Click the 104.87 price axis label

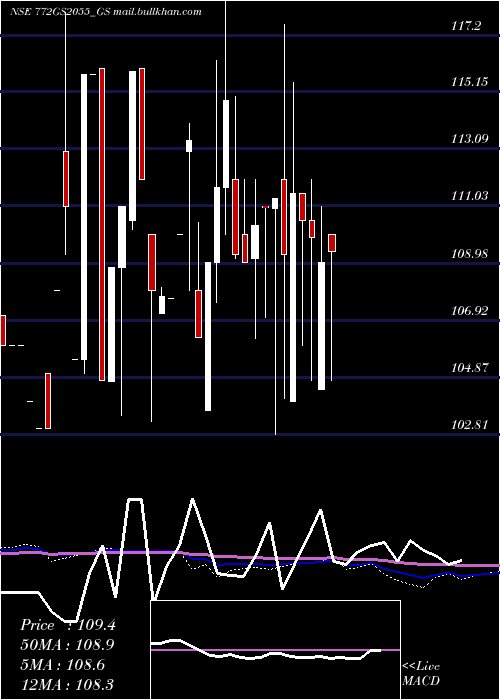469,368
